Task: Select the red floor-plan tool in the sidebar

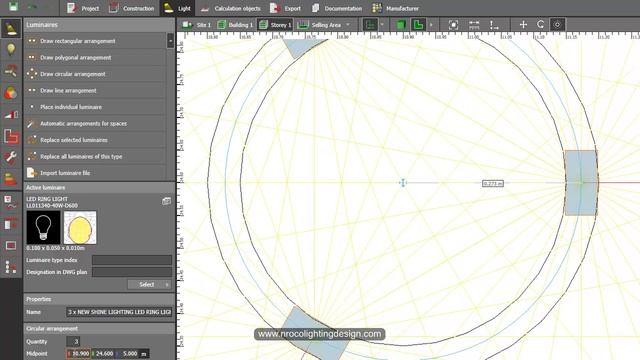Action: [11, 136]
